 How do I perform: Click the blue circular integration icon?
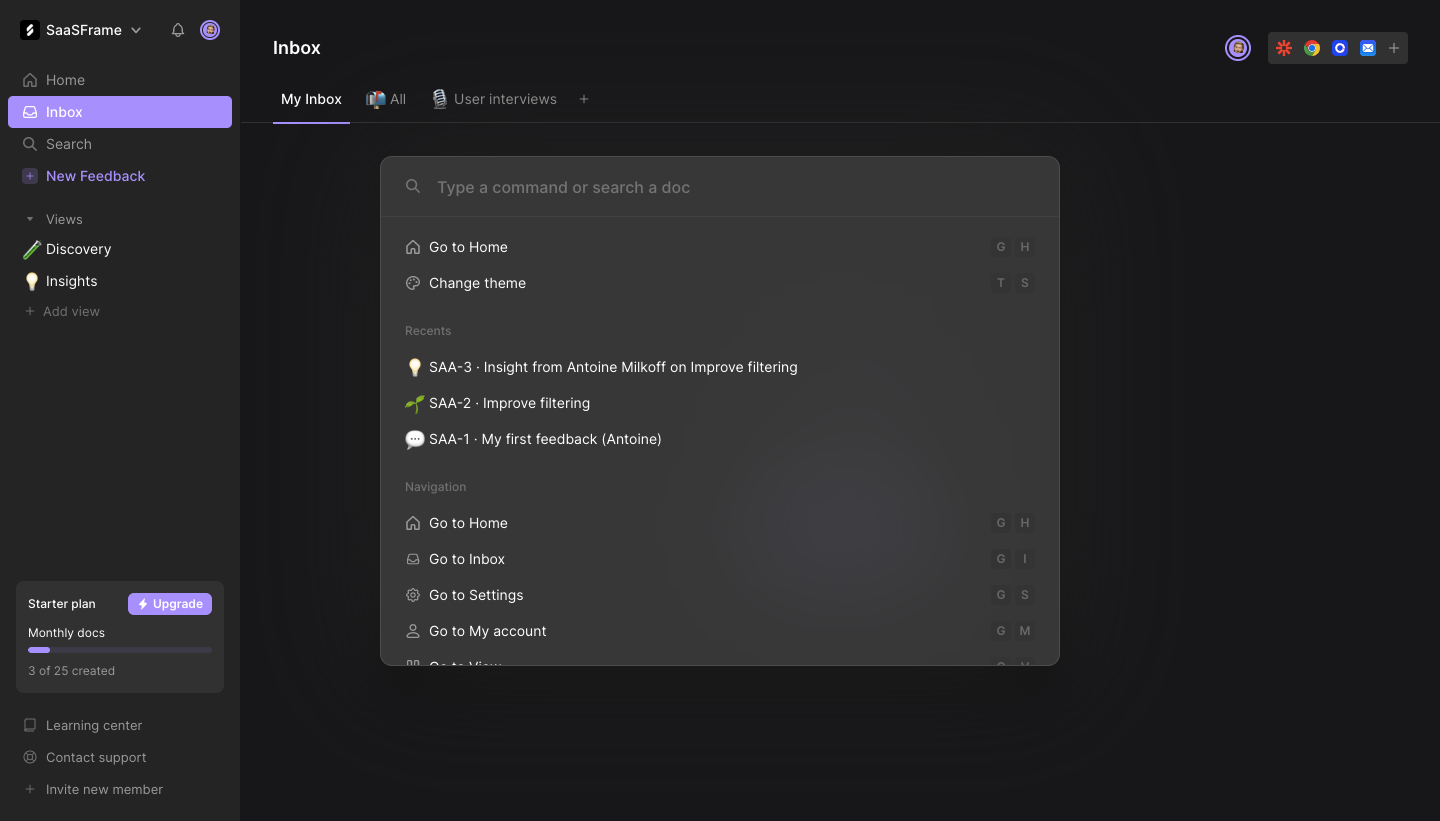tap(1340, 48)
